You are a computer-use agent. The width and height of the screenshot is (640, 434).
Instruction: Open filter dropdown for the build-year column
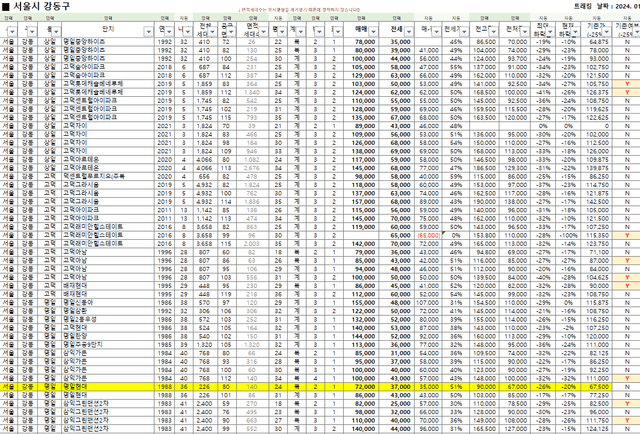[169, 32]
